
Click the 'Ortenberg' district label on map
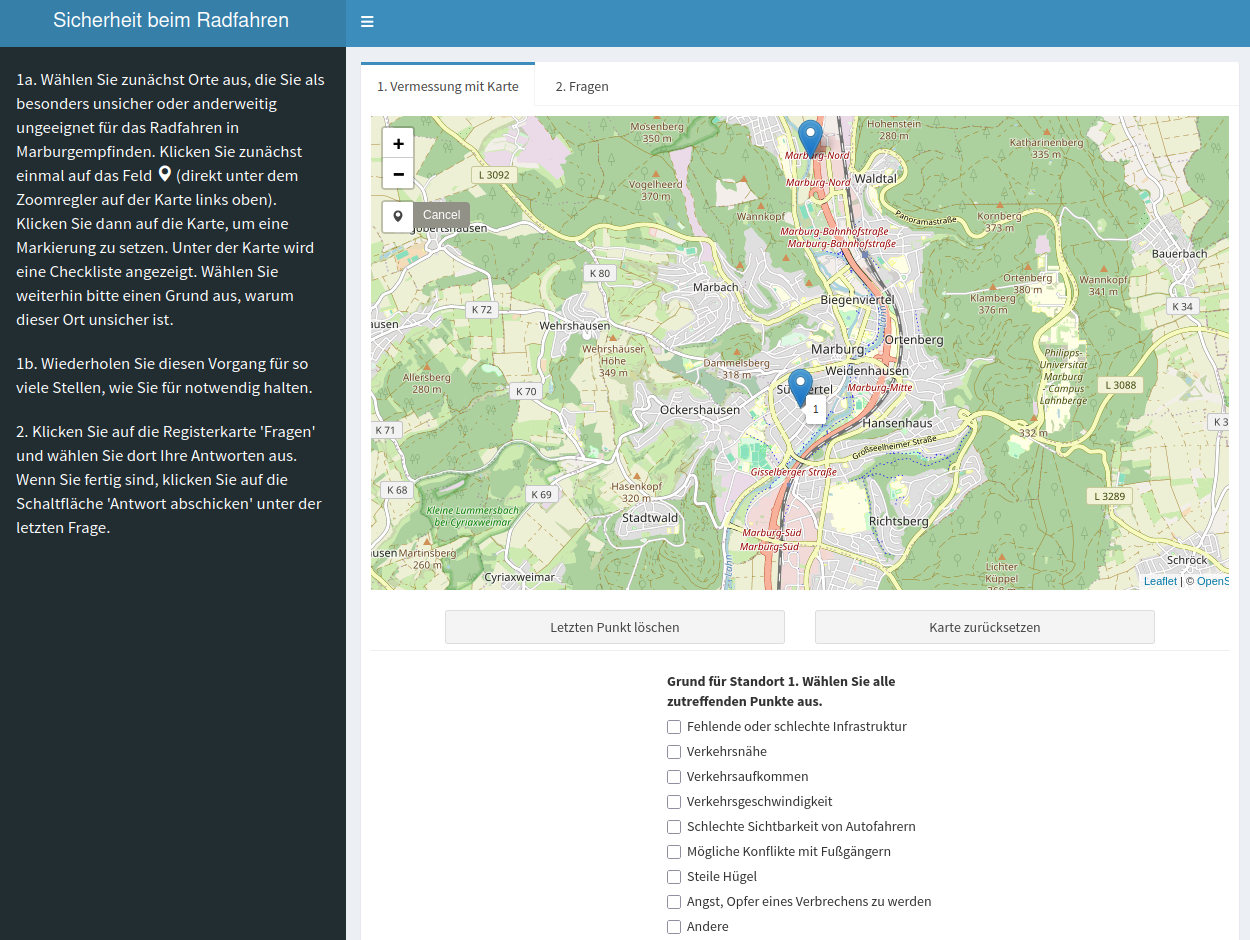(x=914, y=340)
